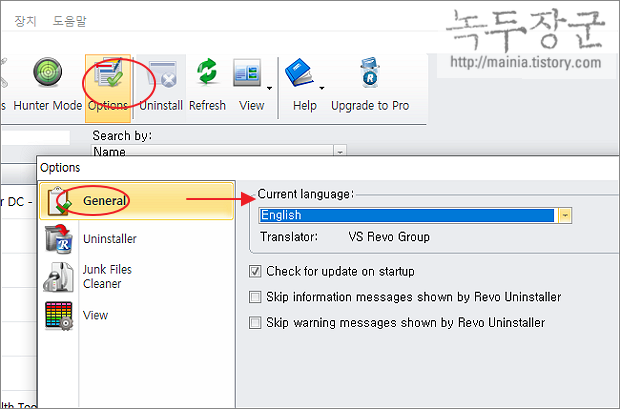This screenshot has height=409, width=620.
Task: Click the View color grid icon
Action: (x=59, y=315)
